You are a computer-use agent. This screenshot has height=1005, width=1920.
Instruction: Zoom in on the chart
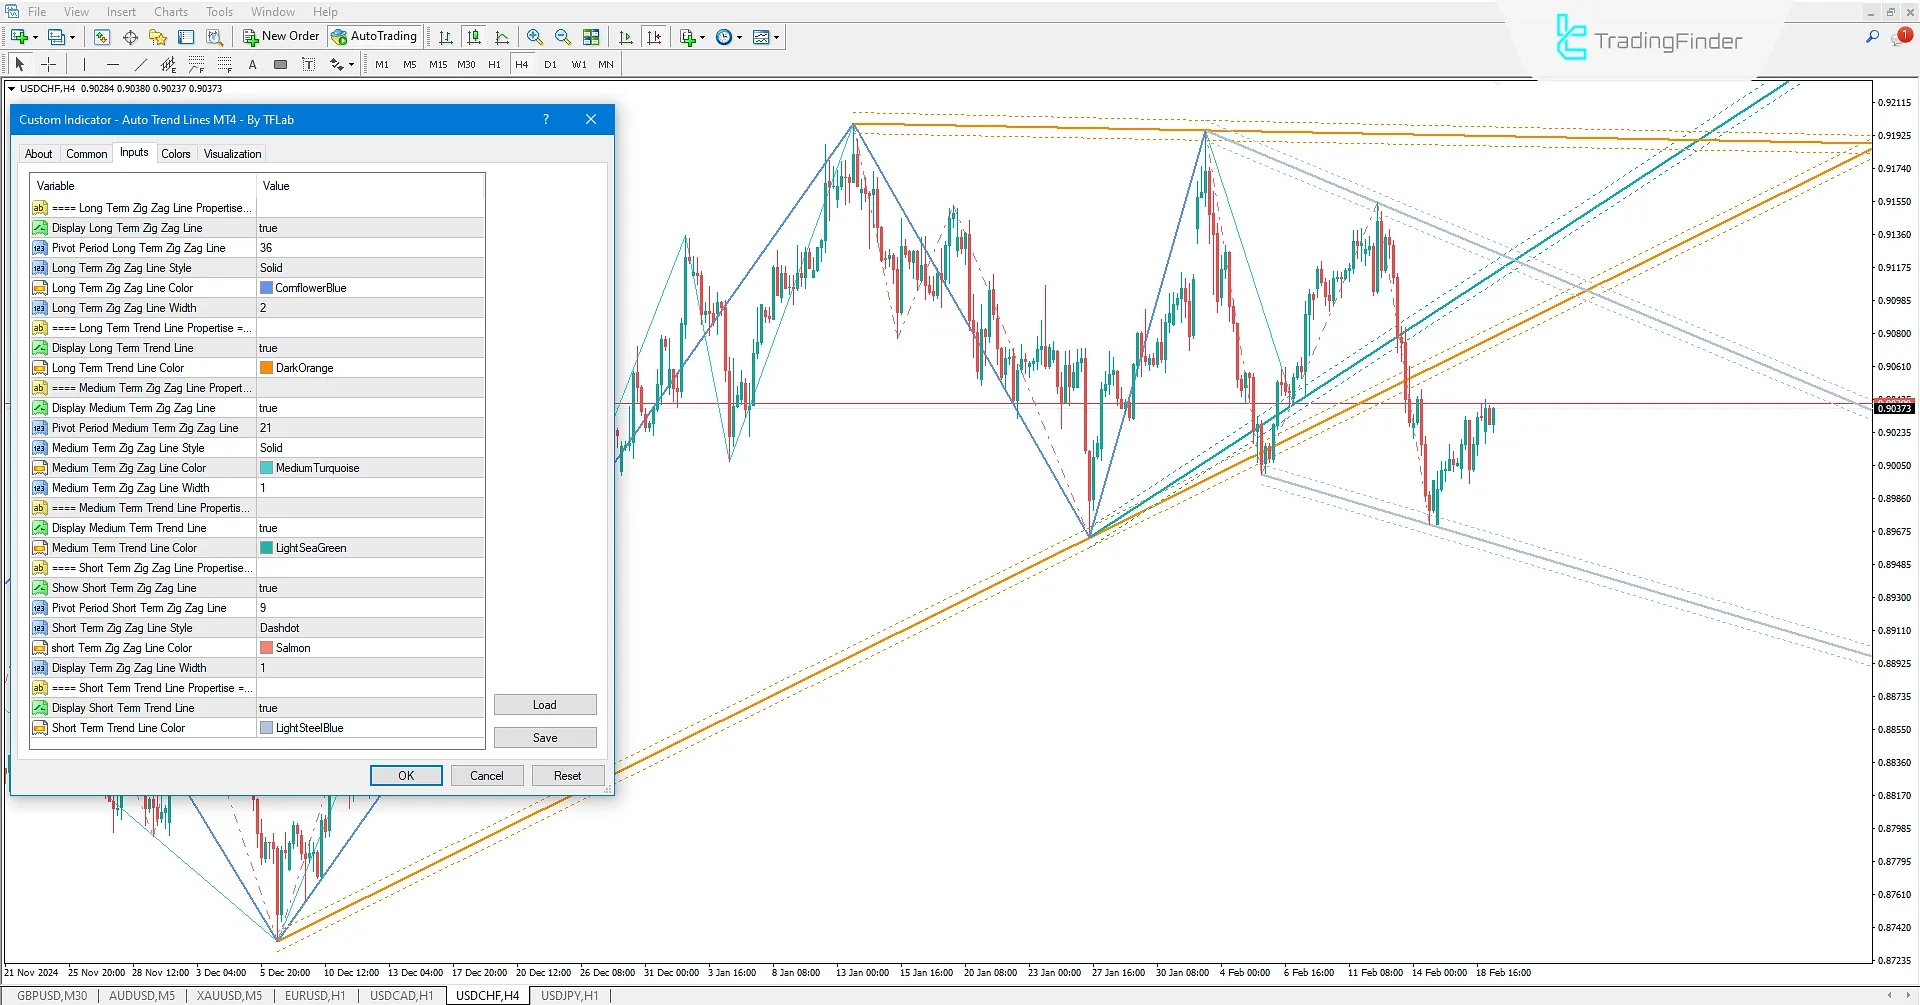tap(535, 37)
